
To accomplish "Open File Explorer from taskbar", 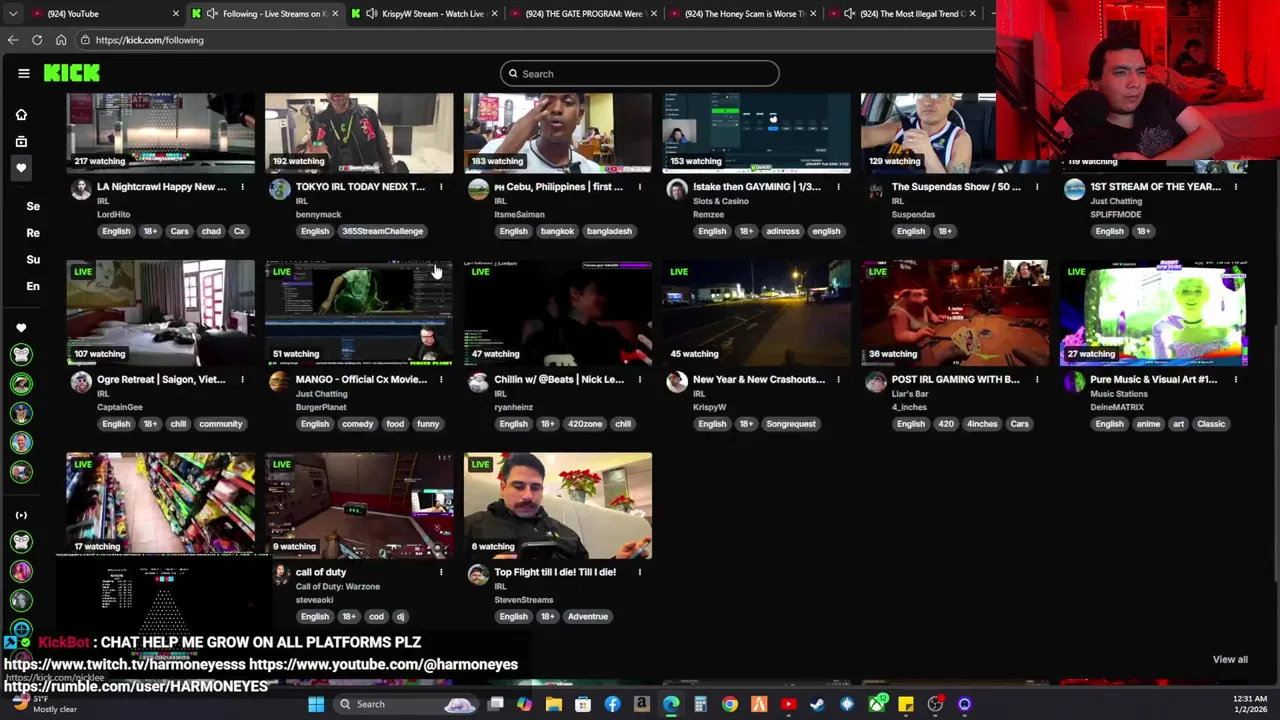I will [x=554, y=704].
